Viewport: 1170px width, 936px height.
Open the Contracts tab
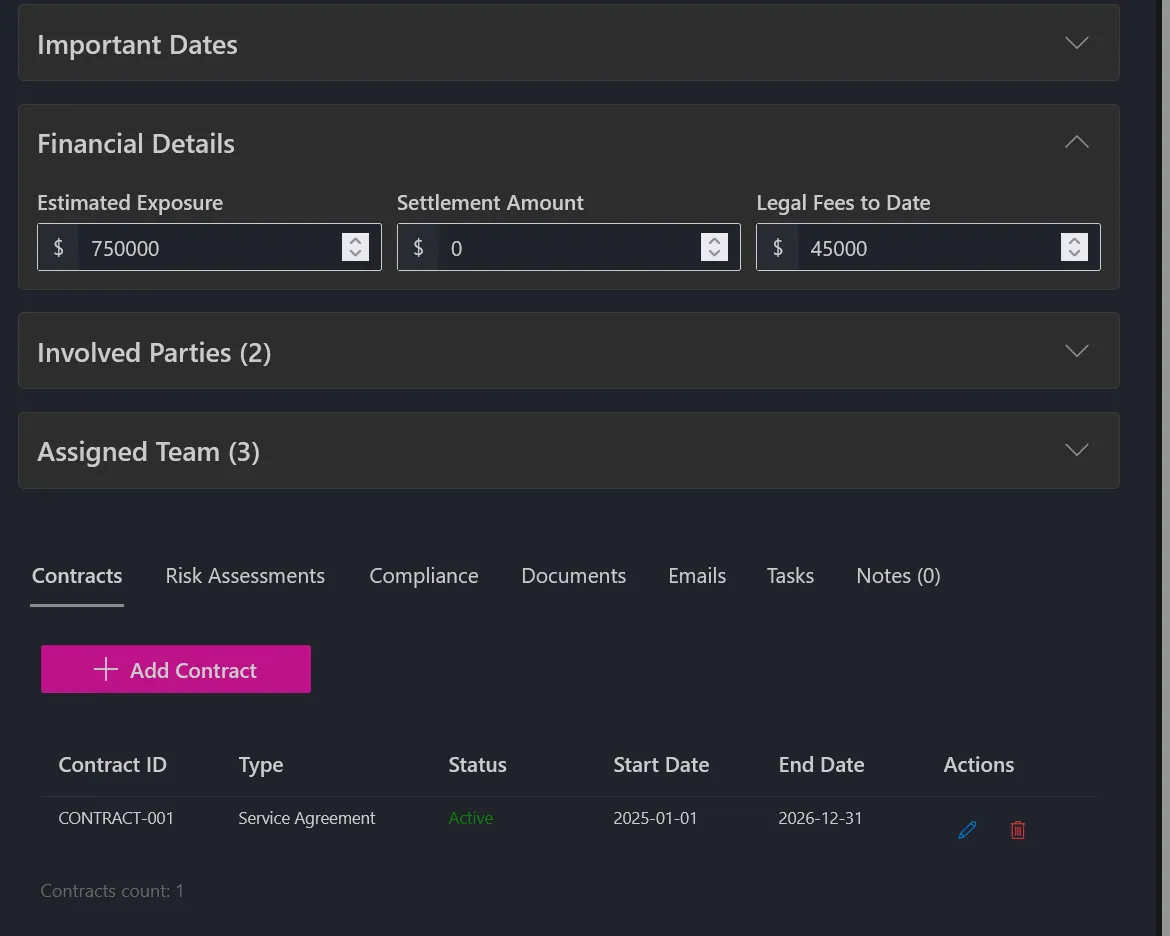[x=77, y=576]
